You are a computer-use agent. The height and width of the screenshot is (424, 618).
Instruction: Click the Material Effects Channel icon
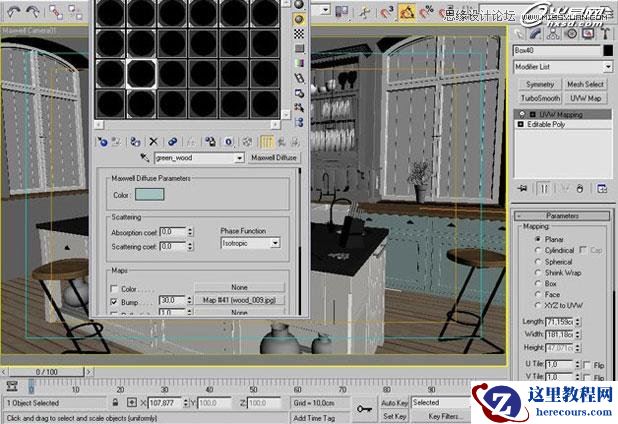[x=229, y=141]
